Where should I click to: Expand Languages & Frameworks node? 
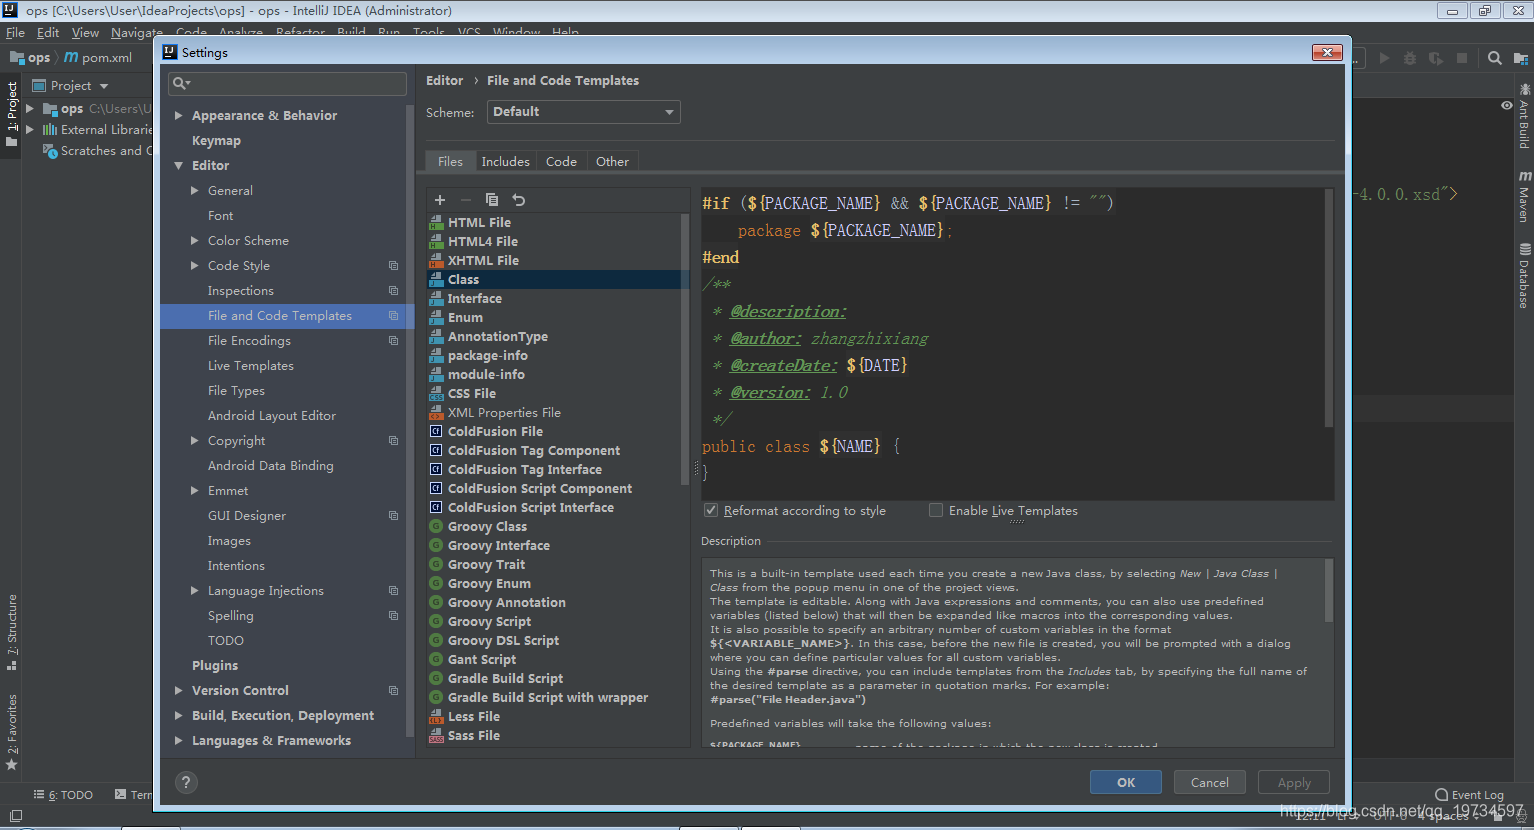tap(179, 741)
